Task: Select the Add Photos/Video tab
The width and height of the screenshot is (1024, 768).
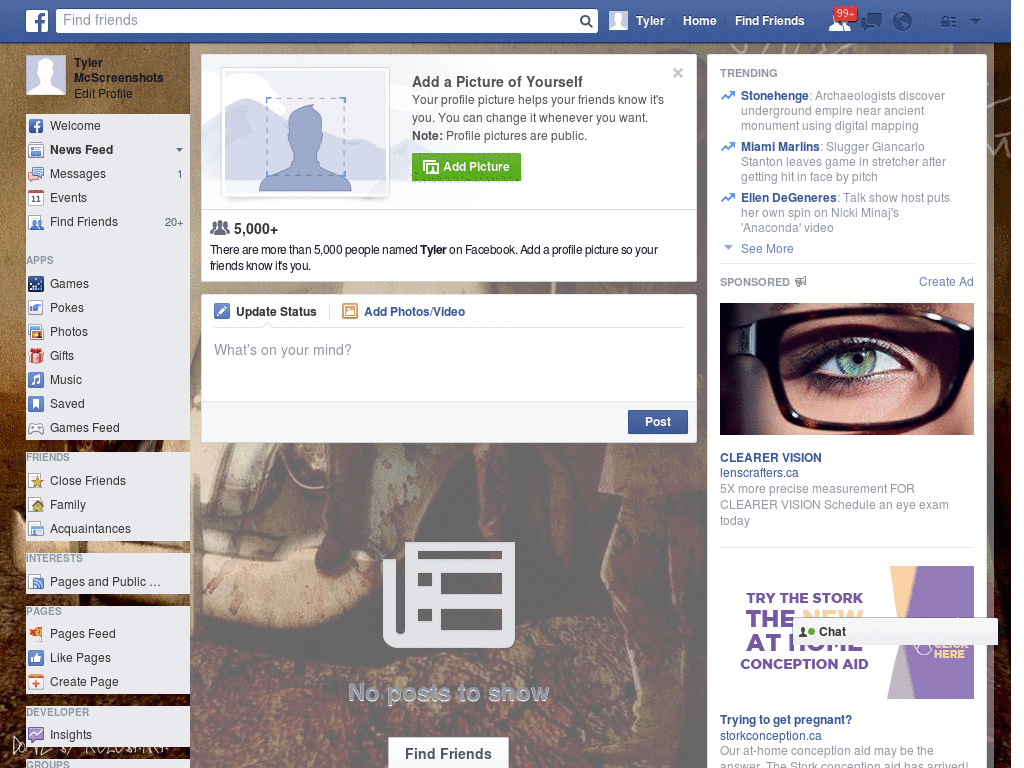Action: click(x=404, y=312)
